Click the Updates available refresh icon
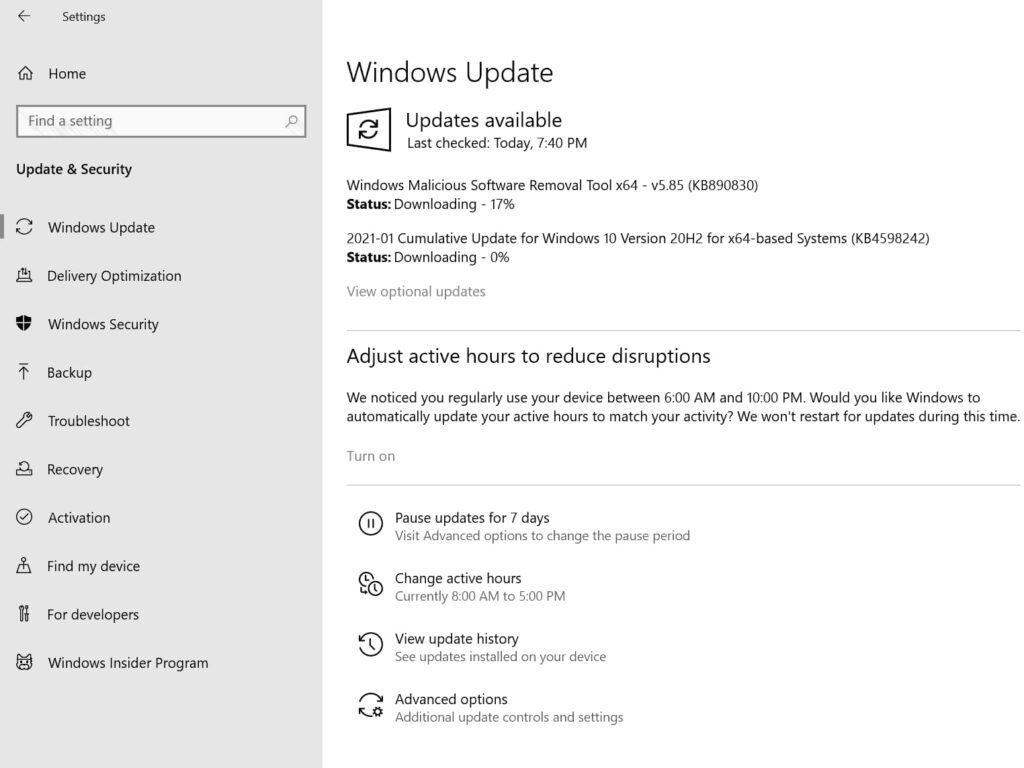 click(369, 130)
